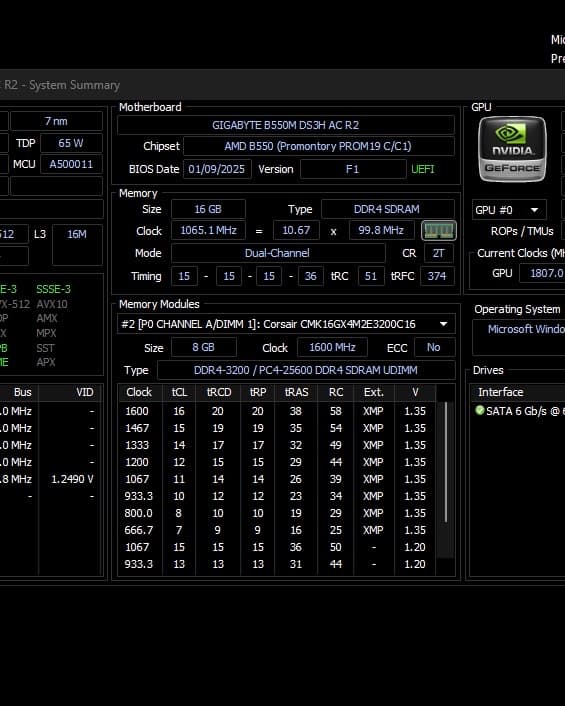Viewport: 565px width, 706px height.
Task: Click the tRAS column header
Action: (x=296, y=392)
